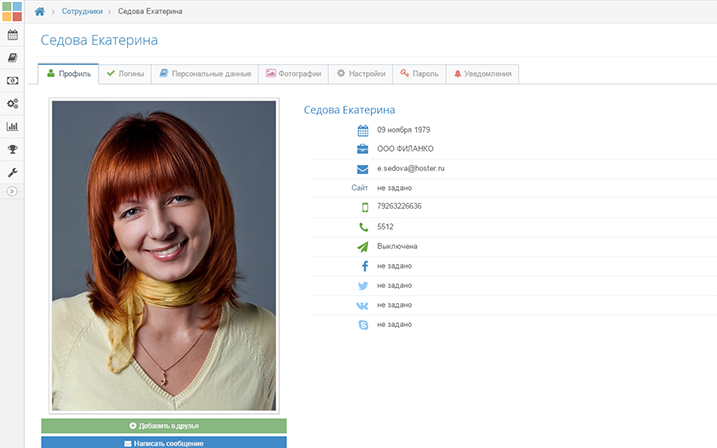Open the trophy icon in the sidebar

coord(12,150)
